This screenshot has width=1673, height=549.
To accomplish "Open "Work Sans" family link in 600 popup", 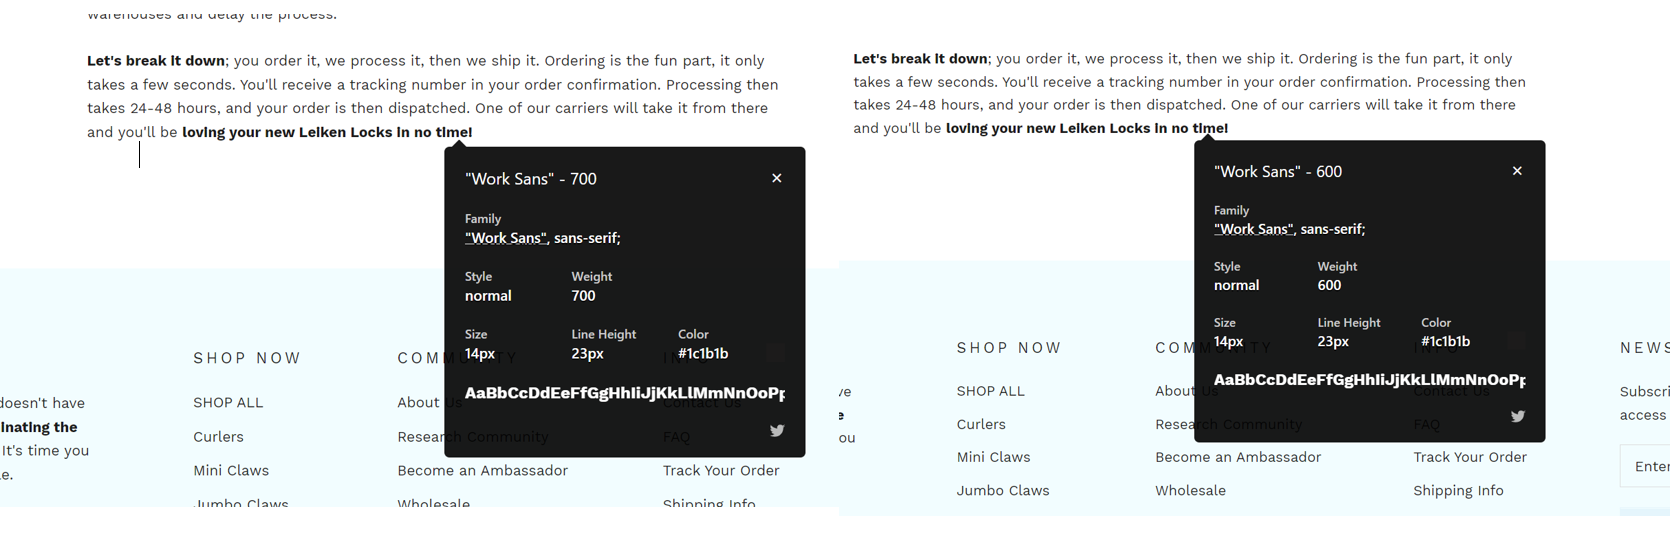I will pyautogui.click(x=1254, y=229).
